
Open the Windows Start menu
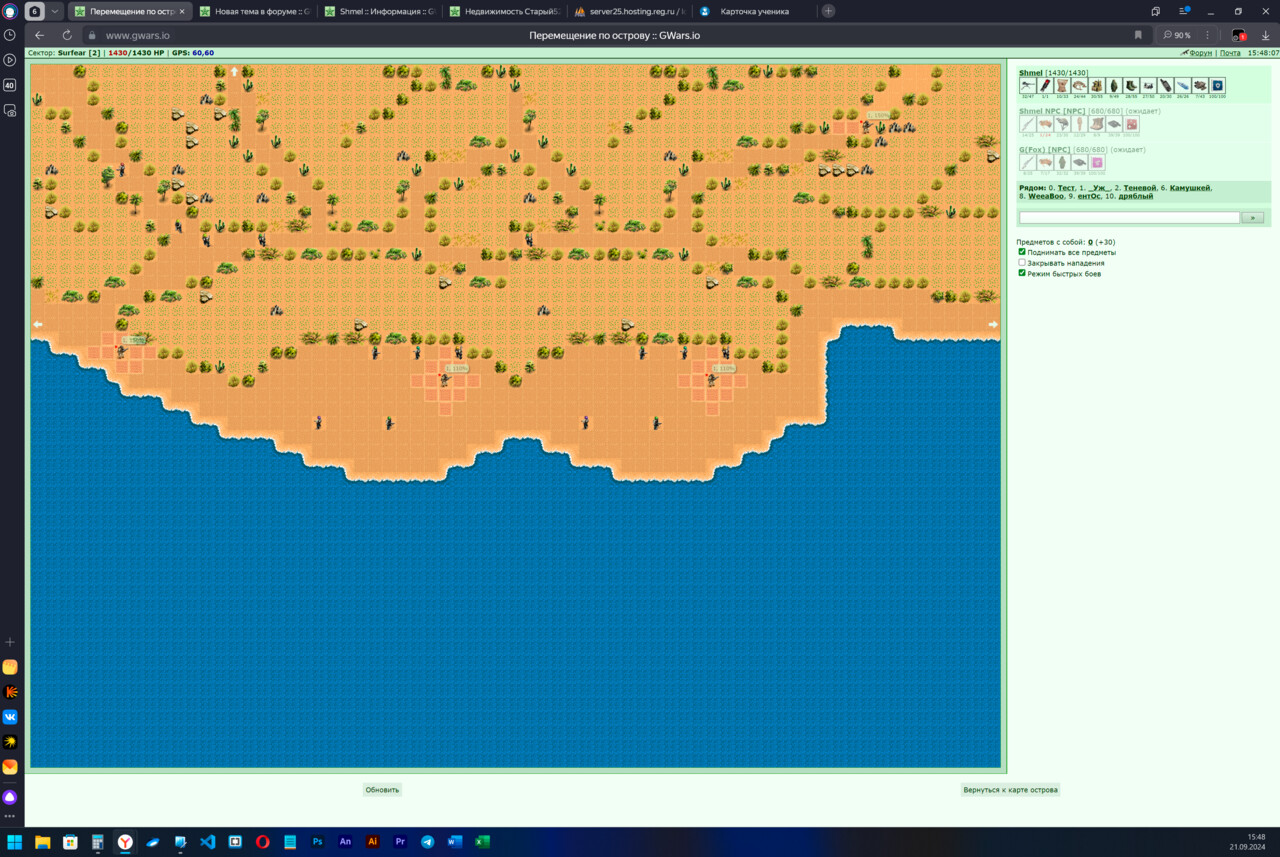[x=14, y=842]
